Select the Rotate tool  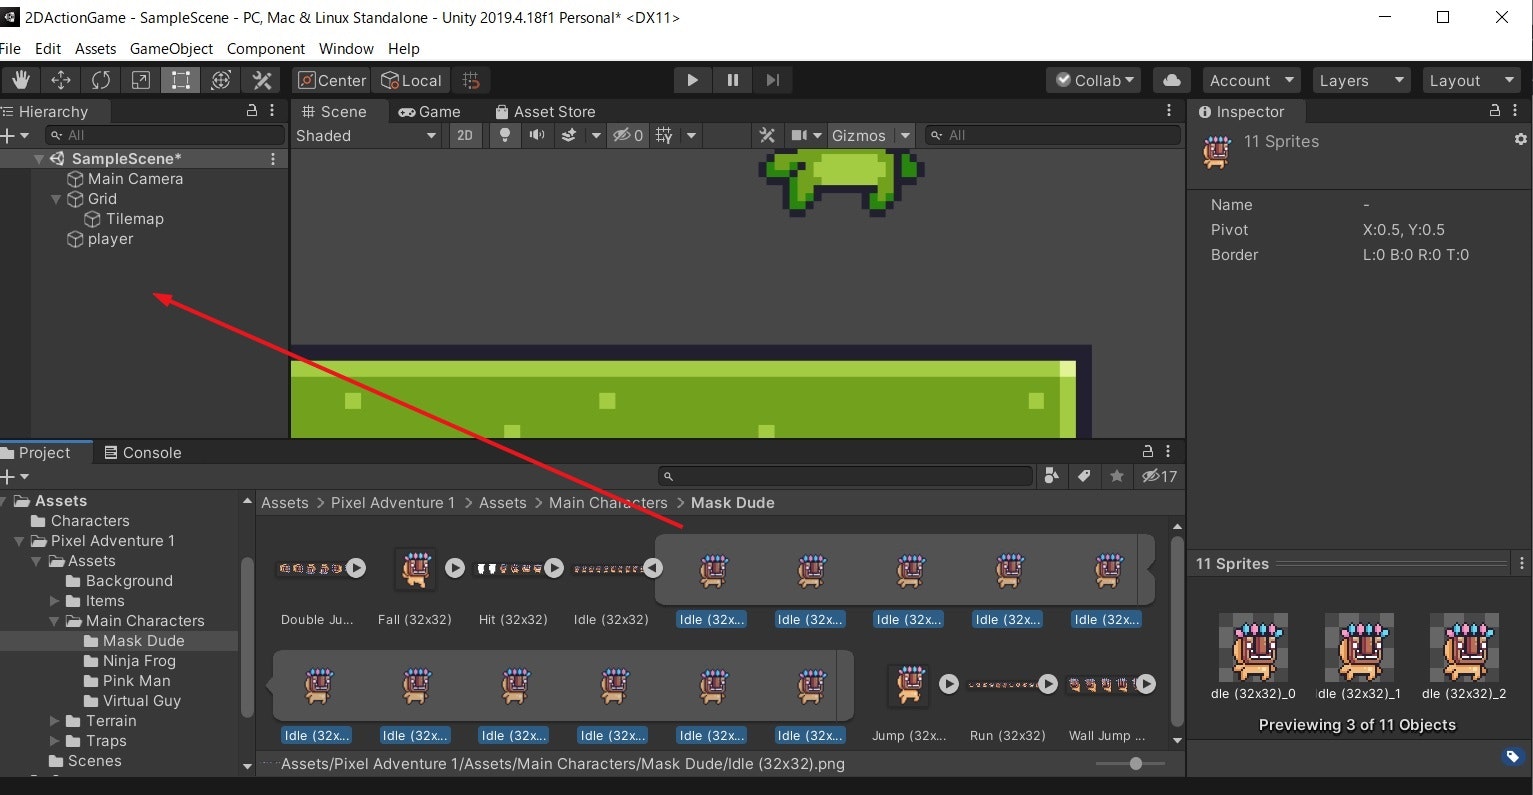click(101, 80)
